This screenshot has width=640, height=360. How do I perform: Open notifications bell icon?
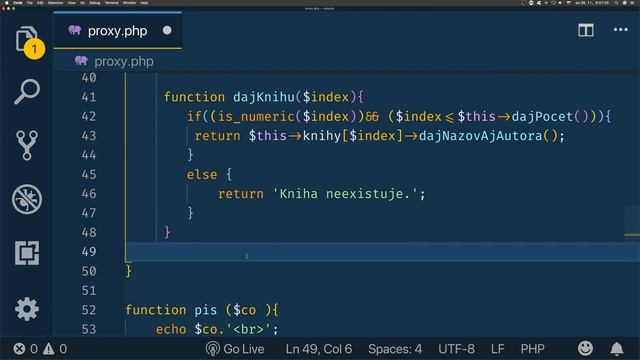click(x=617, y=349)
